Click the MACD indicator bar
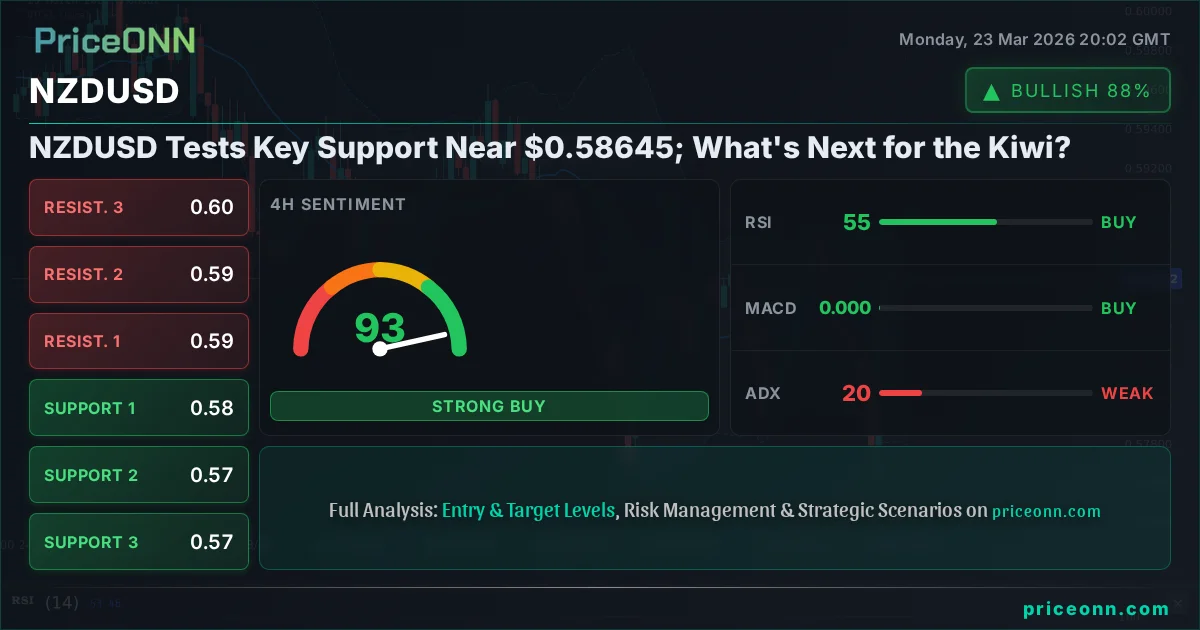1200x630 pixels. pos(985,308)
